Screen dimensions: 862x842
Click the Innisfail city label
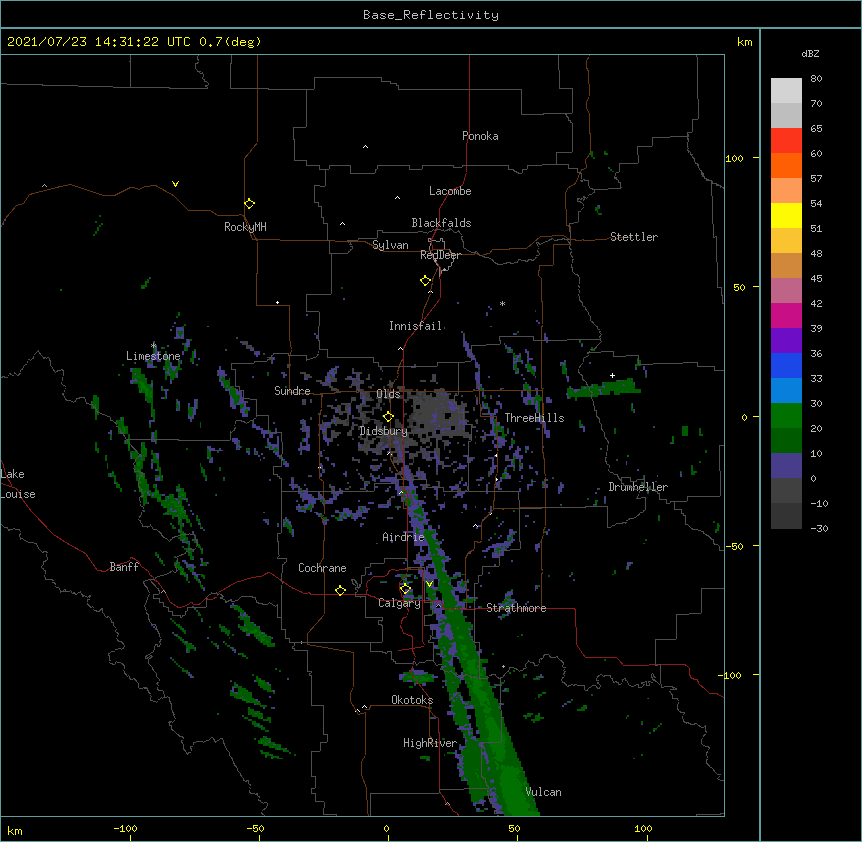[x=415, y=326]
